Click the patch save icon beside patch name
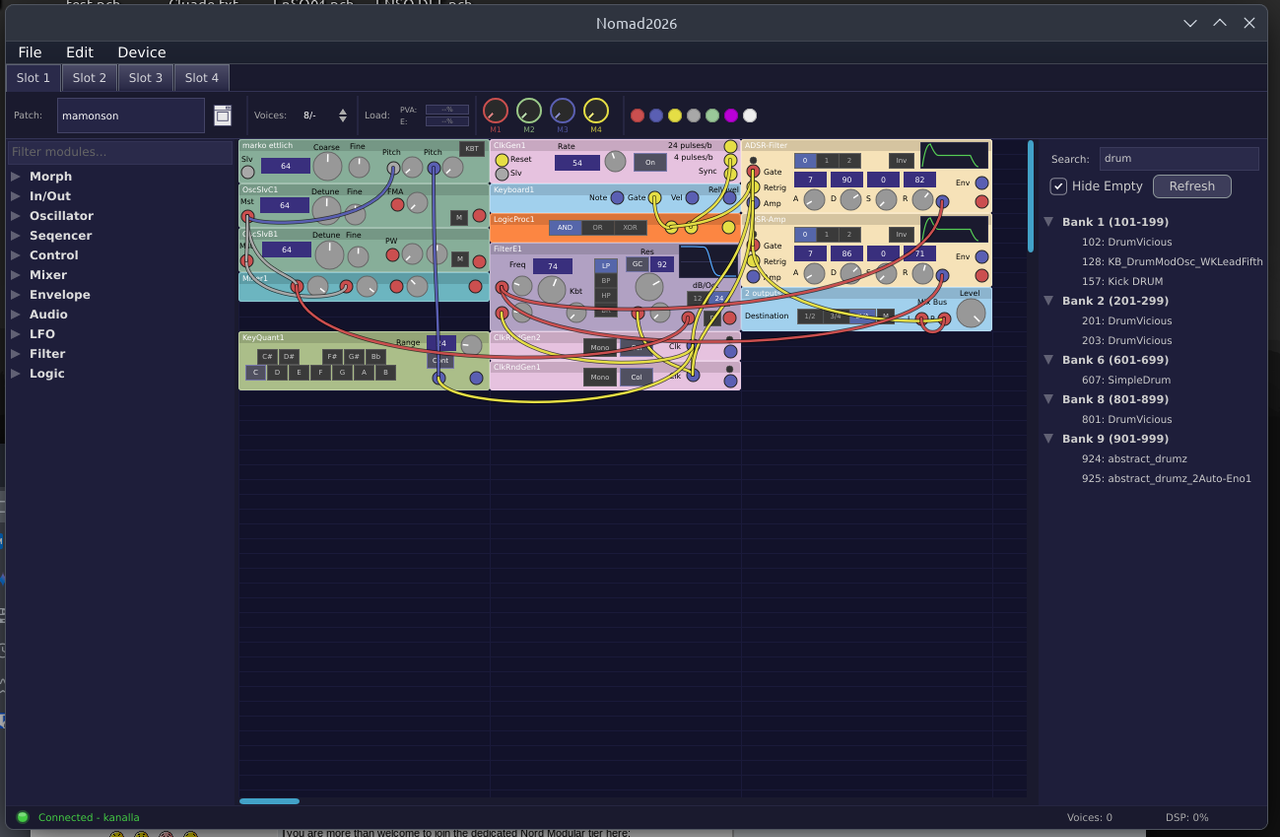Screen dimensions: 1280x837 pyautogui.click(x=223, y=116)
